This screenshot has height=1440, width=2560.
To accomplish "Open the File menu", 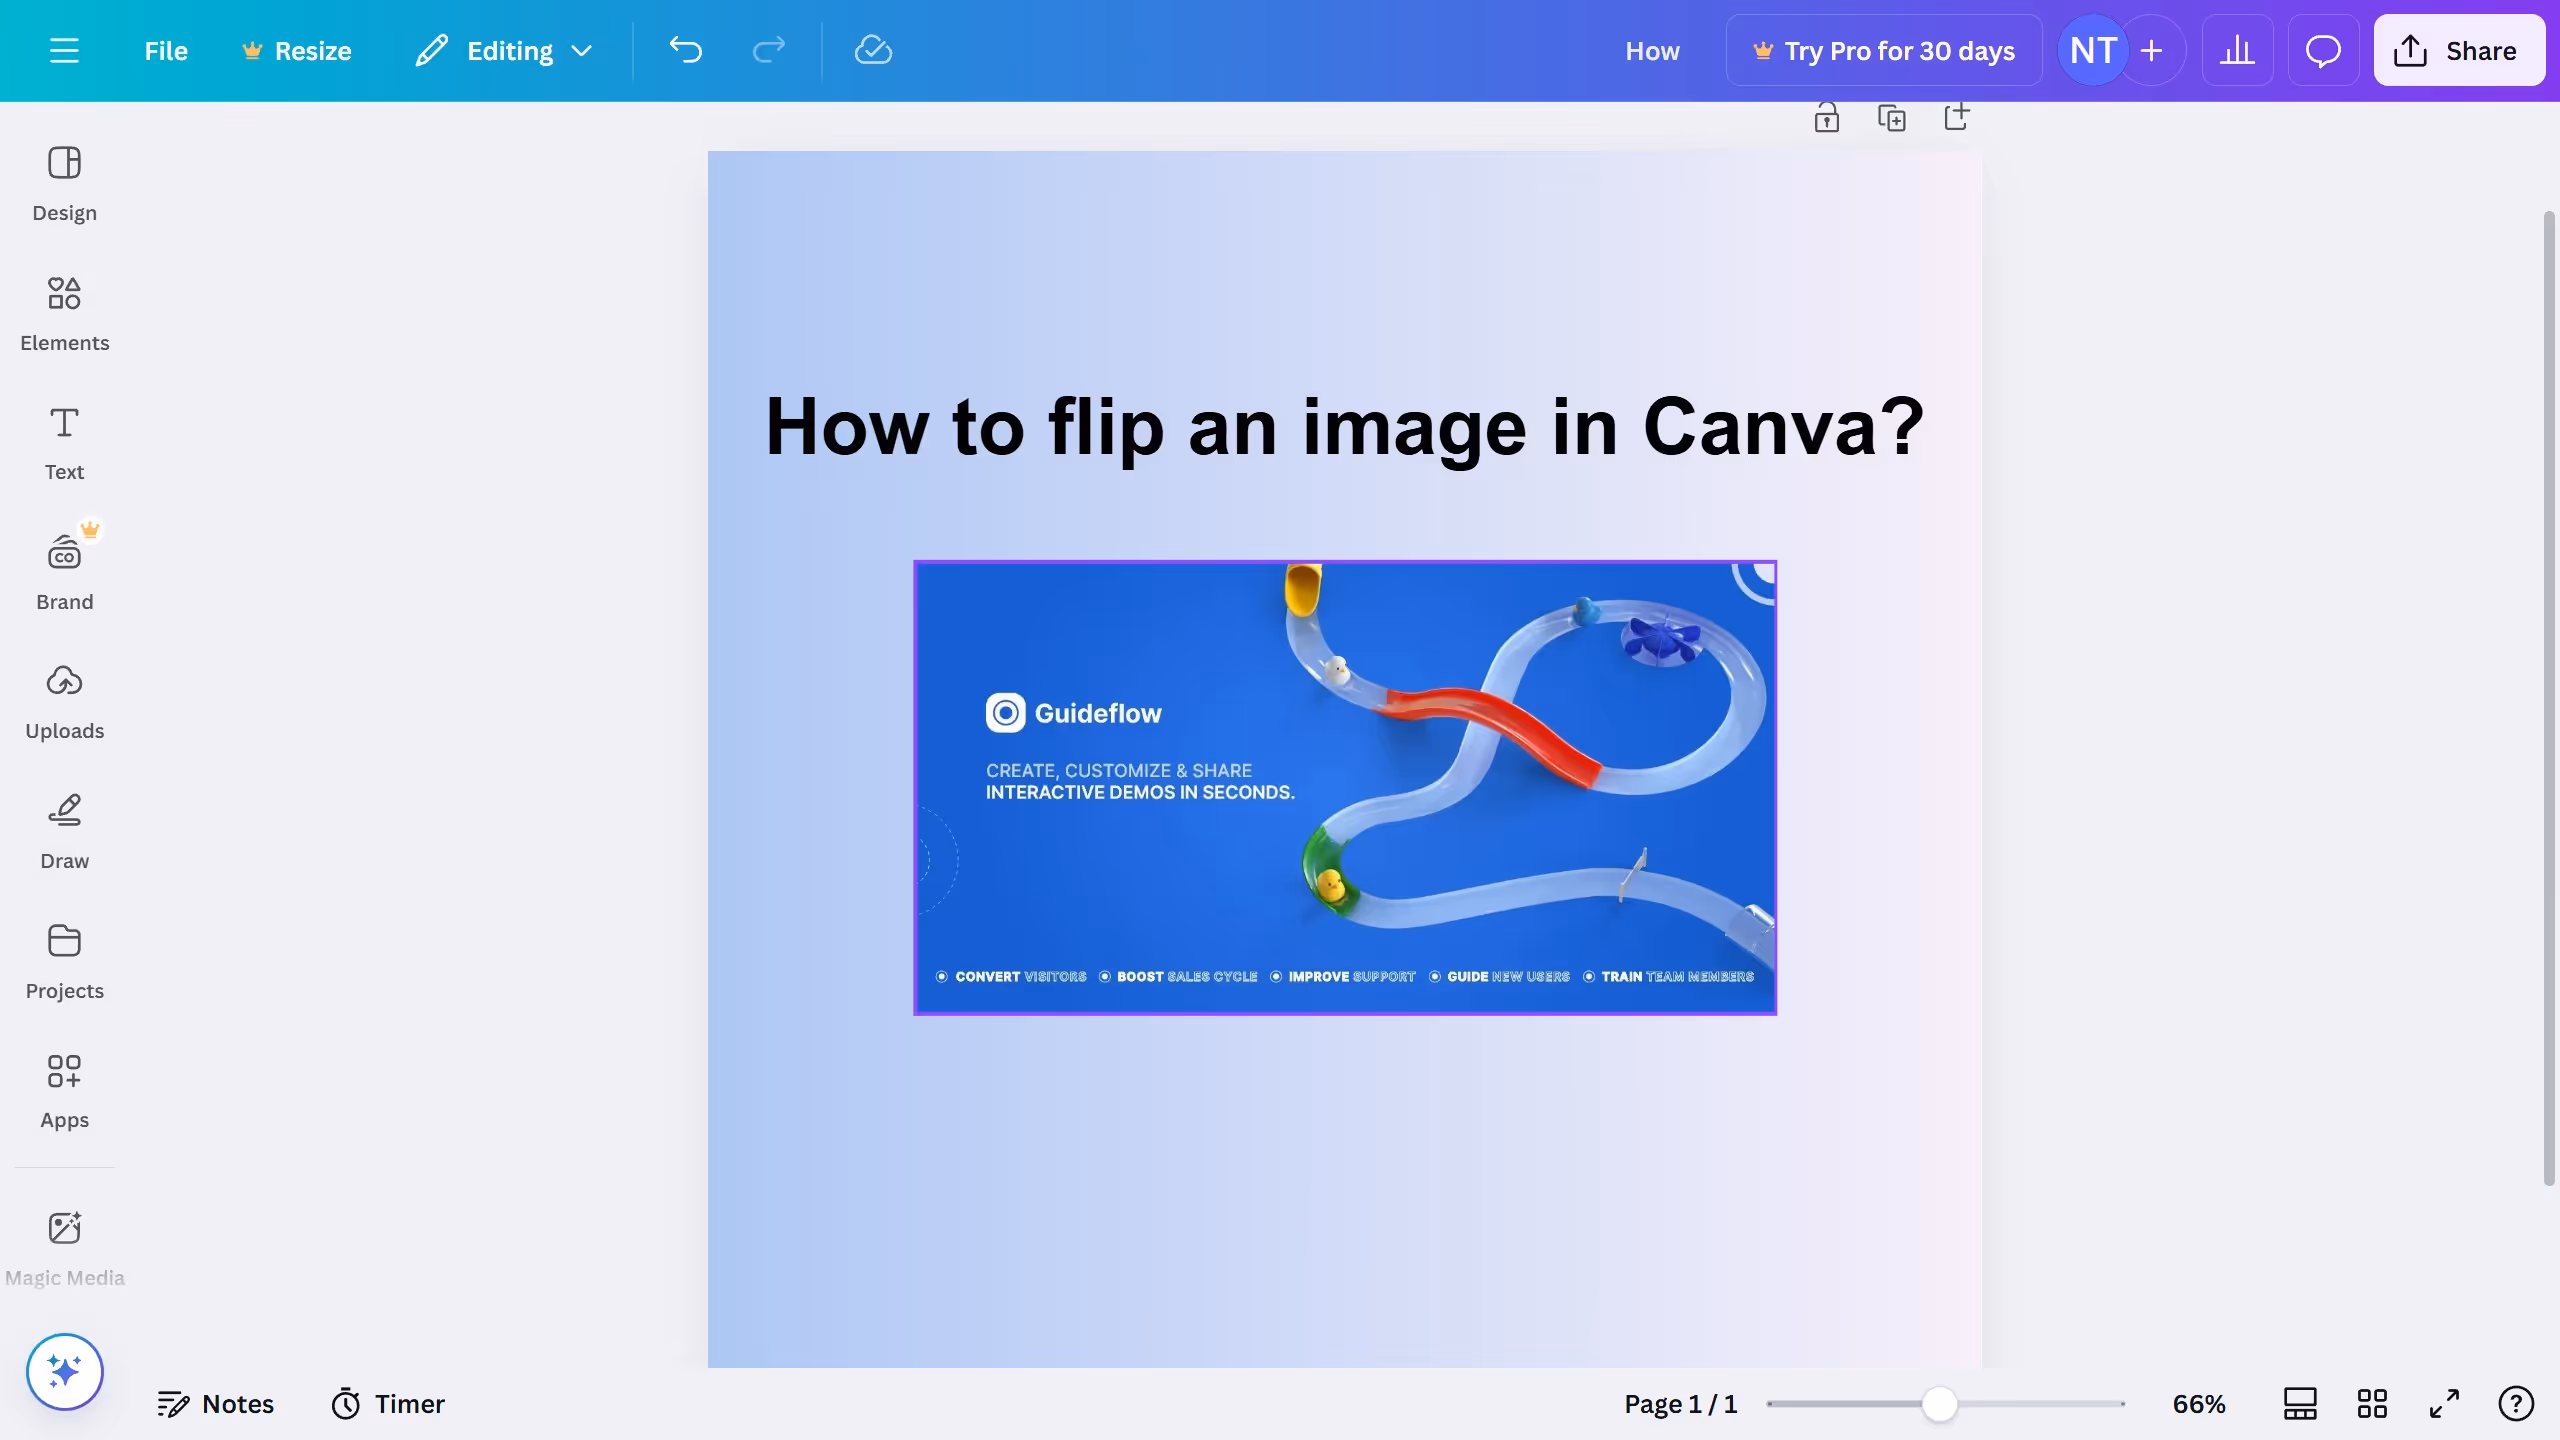I will pyautogui.click(x=165, y=50).
